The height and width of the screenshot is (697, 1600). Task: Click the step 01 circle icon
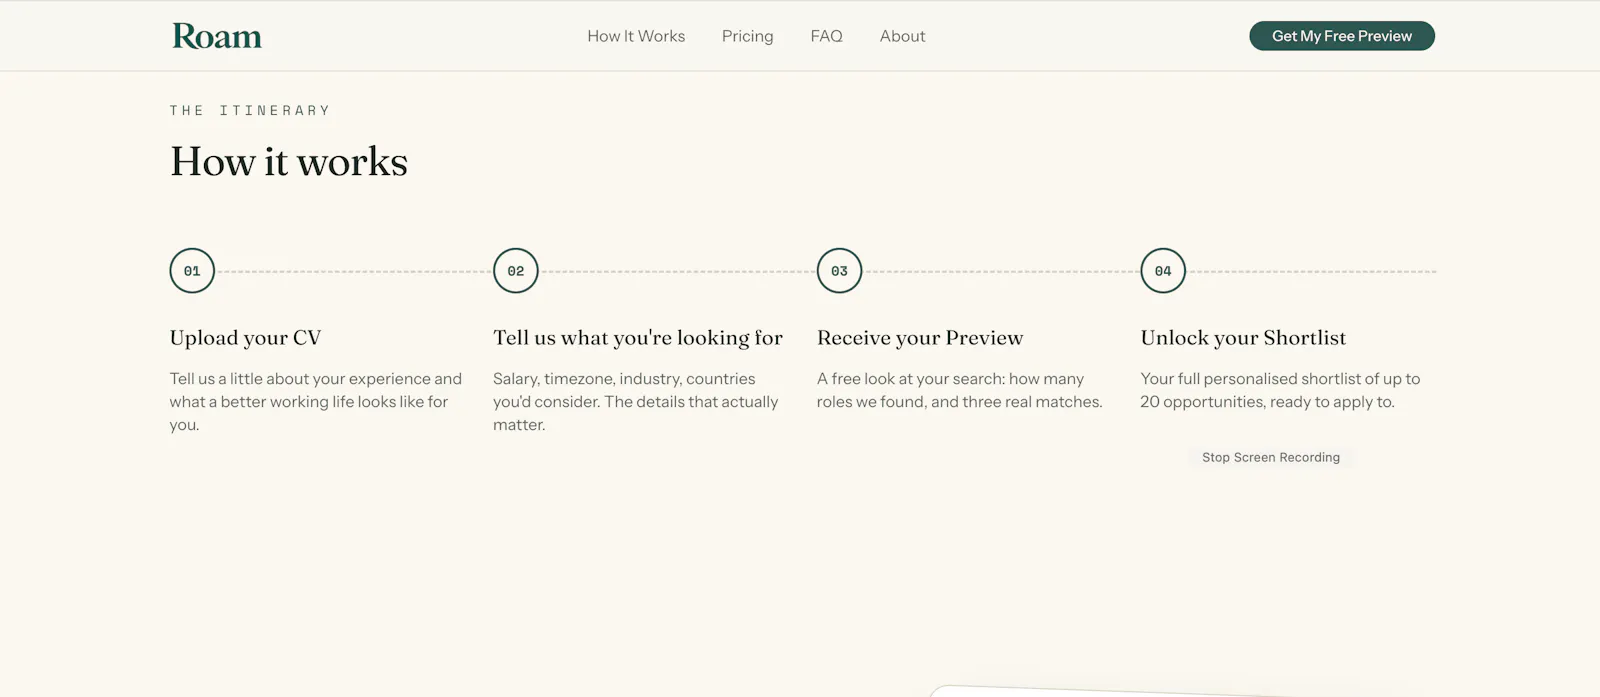[x=192, y=271]
